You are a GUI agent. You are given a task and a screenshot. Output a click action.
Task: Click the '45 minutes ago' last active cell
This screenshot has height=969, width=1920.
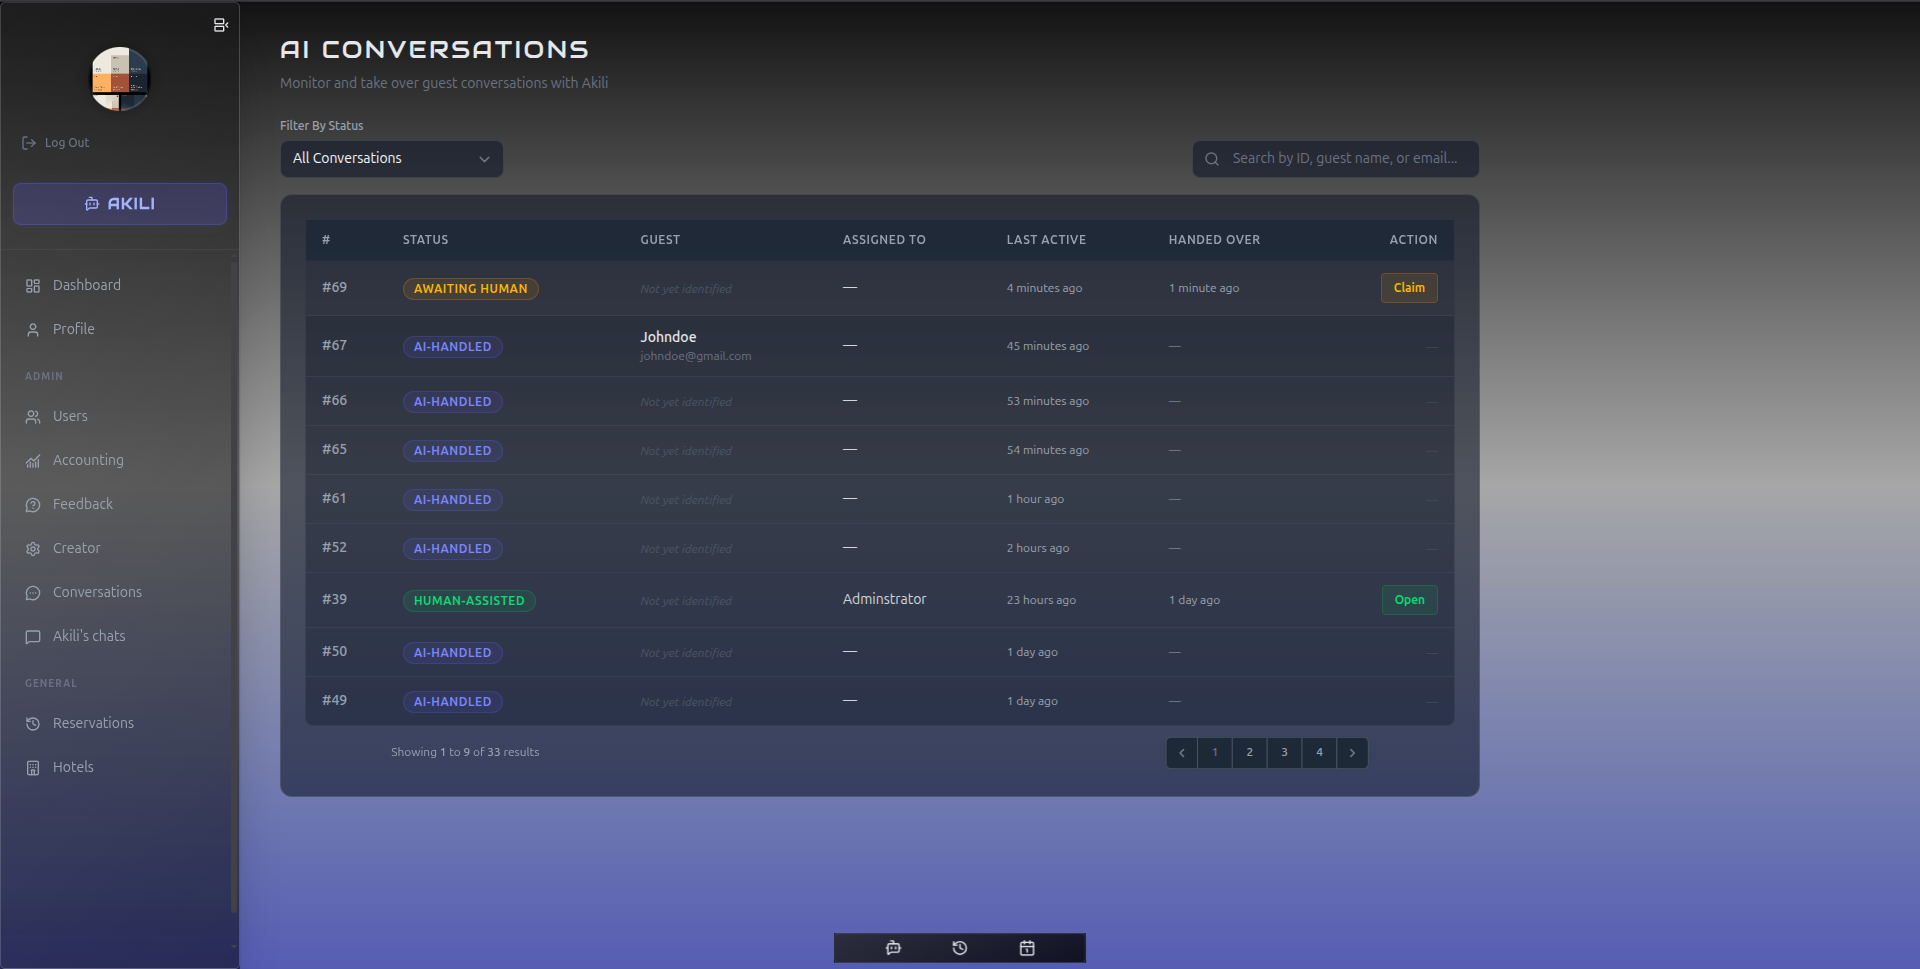point(1048,346)
